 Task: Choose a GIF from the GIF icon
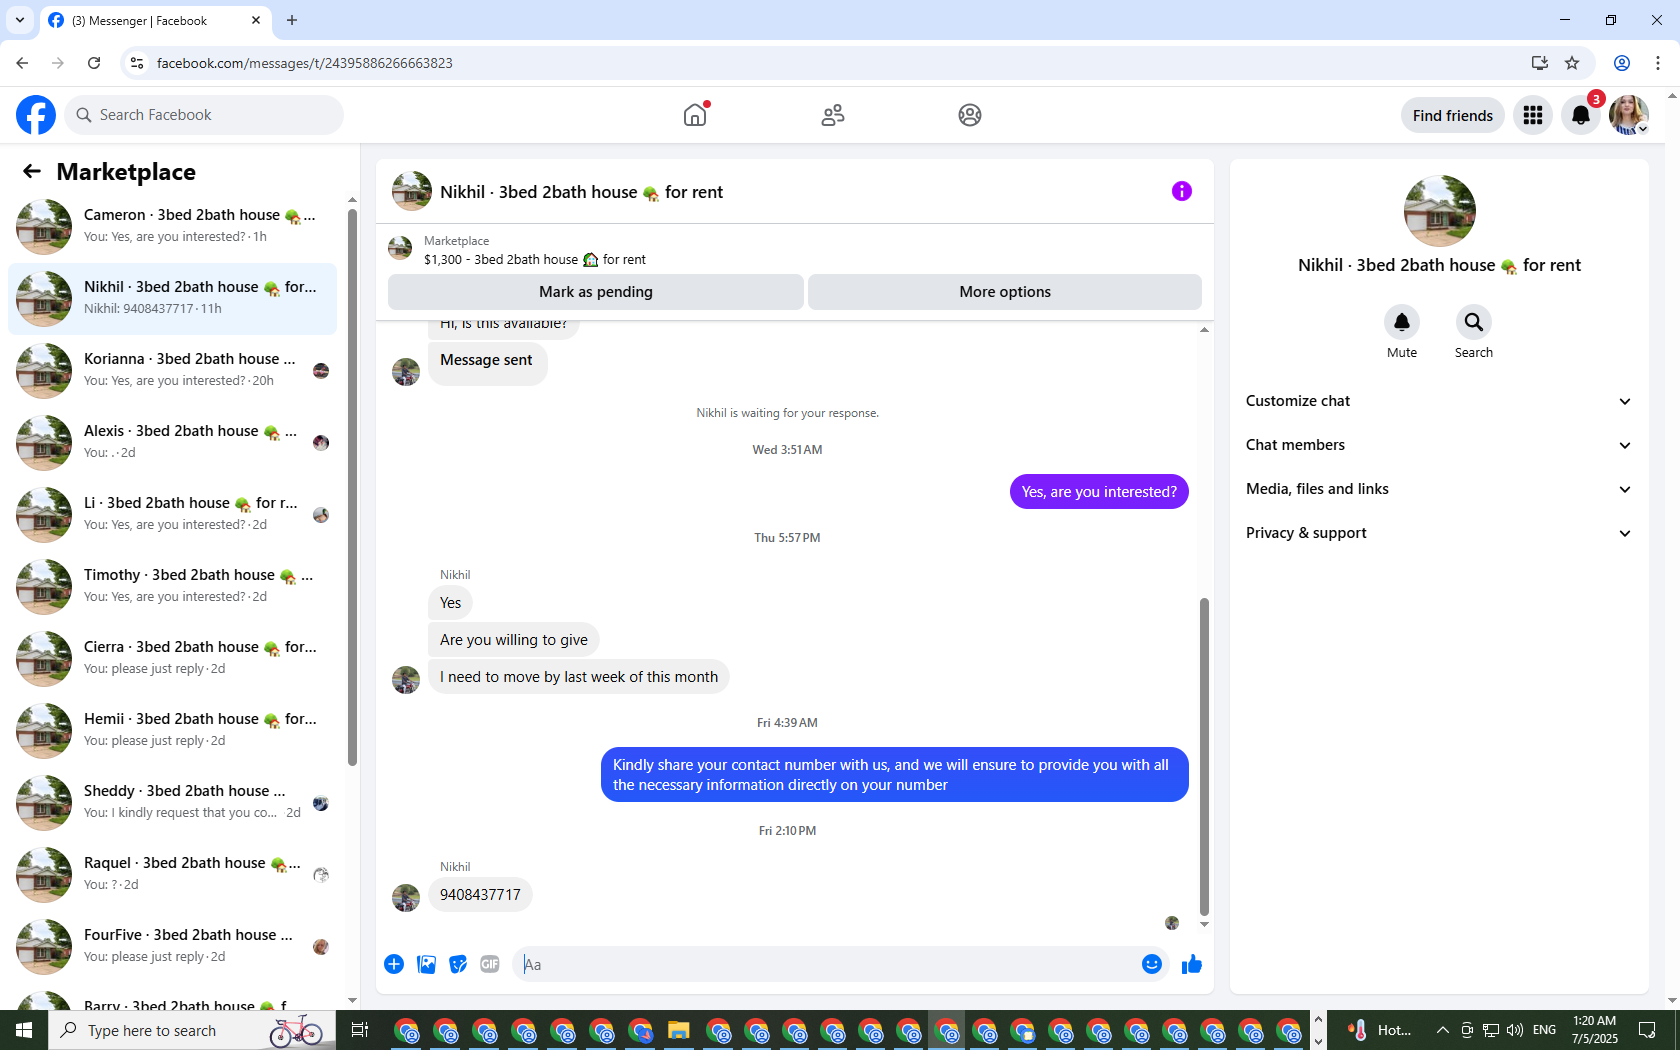[490, 964]
